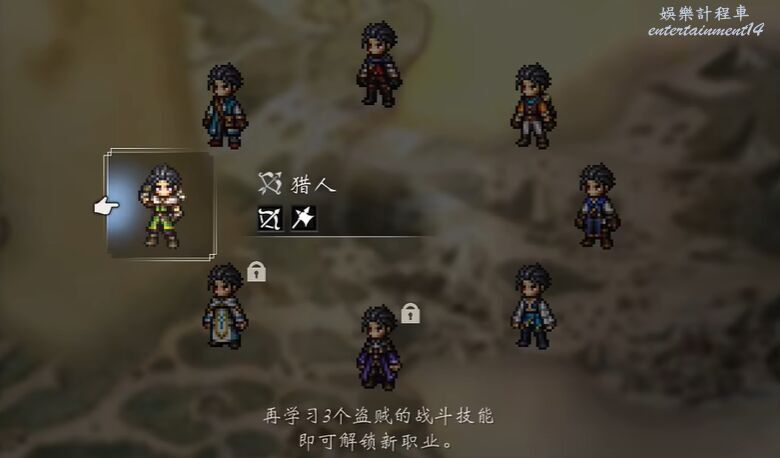Click the bow-and-arrow emblem beside 猎人

pyautogui.click(x=270, y=183)
